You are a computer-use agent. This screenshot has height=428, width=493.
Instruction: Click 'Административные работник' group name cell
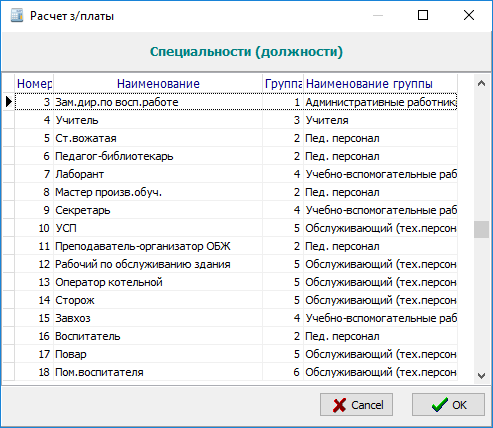[x=380, y=102]
